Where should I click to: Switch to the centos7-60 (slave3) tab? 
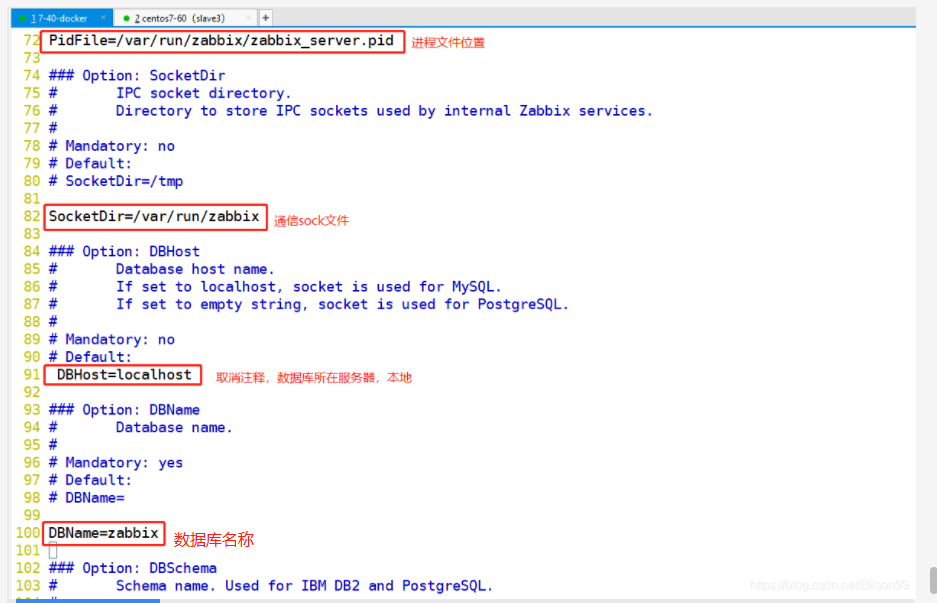pyautogui.click(x=185, y=18)
